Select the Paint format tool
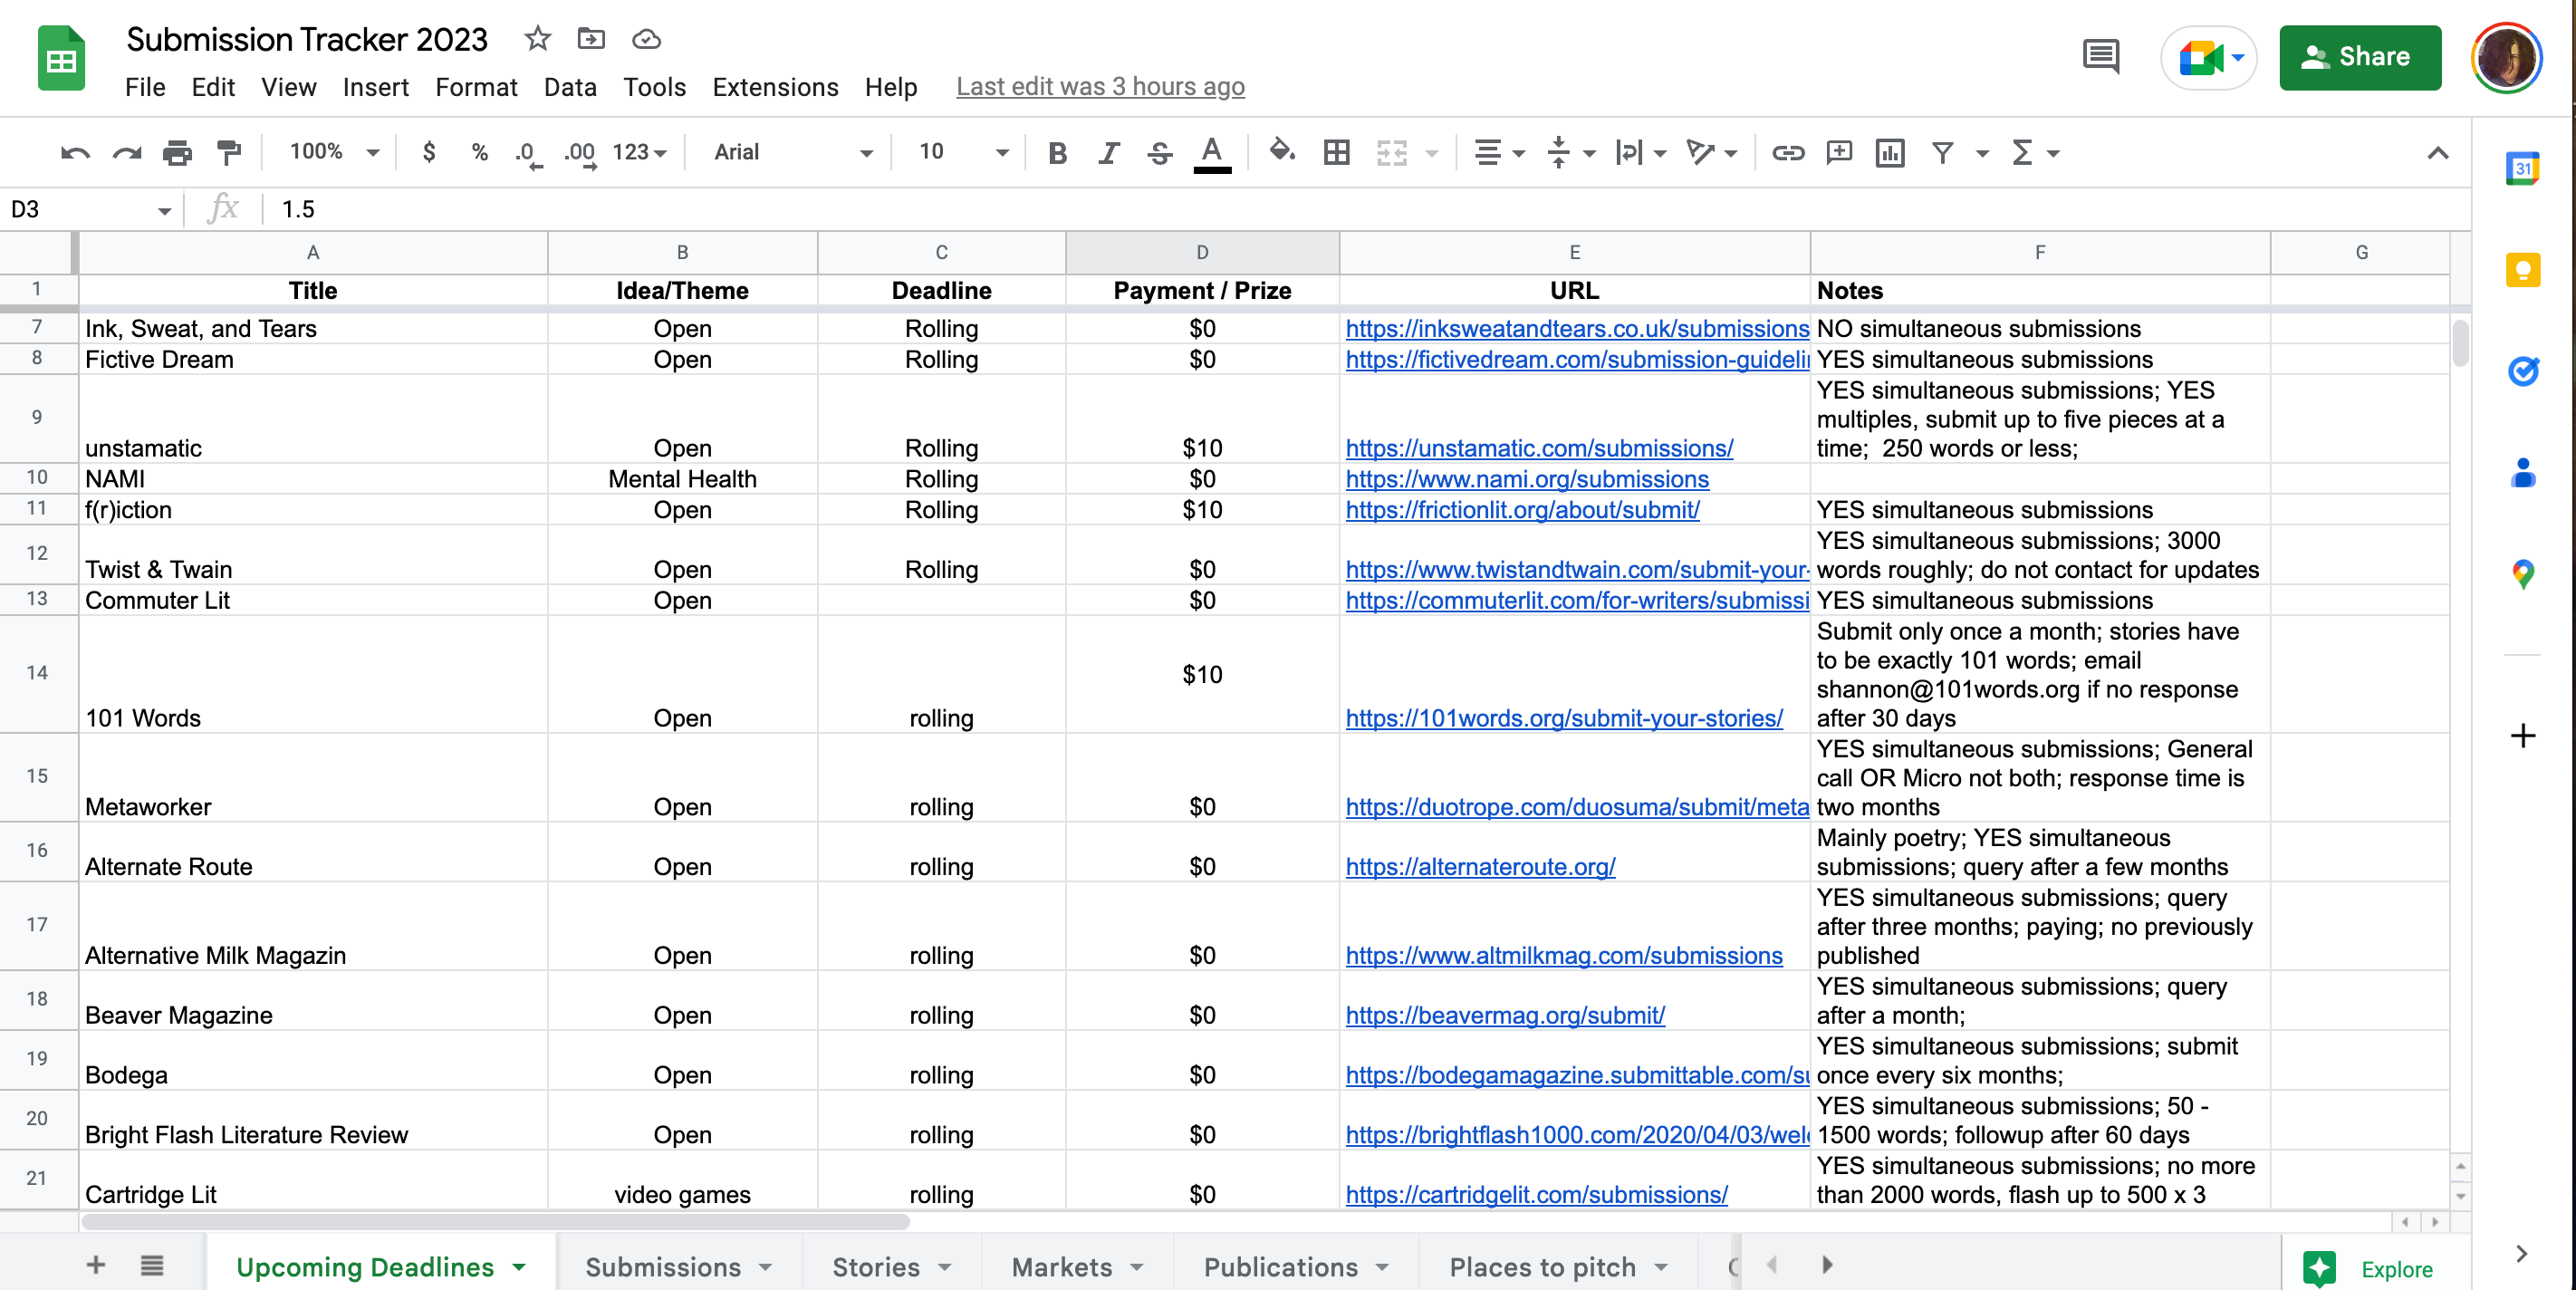This screenshot has width=2576, height=1290. click(x=229, y=153)
